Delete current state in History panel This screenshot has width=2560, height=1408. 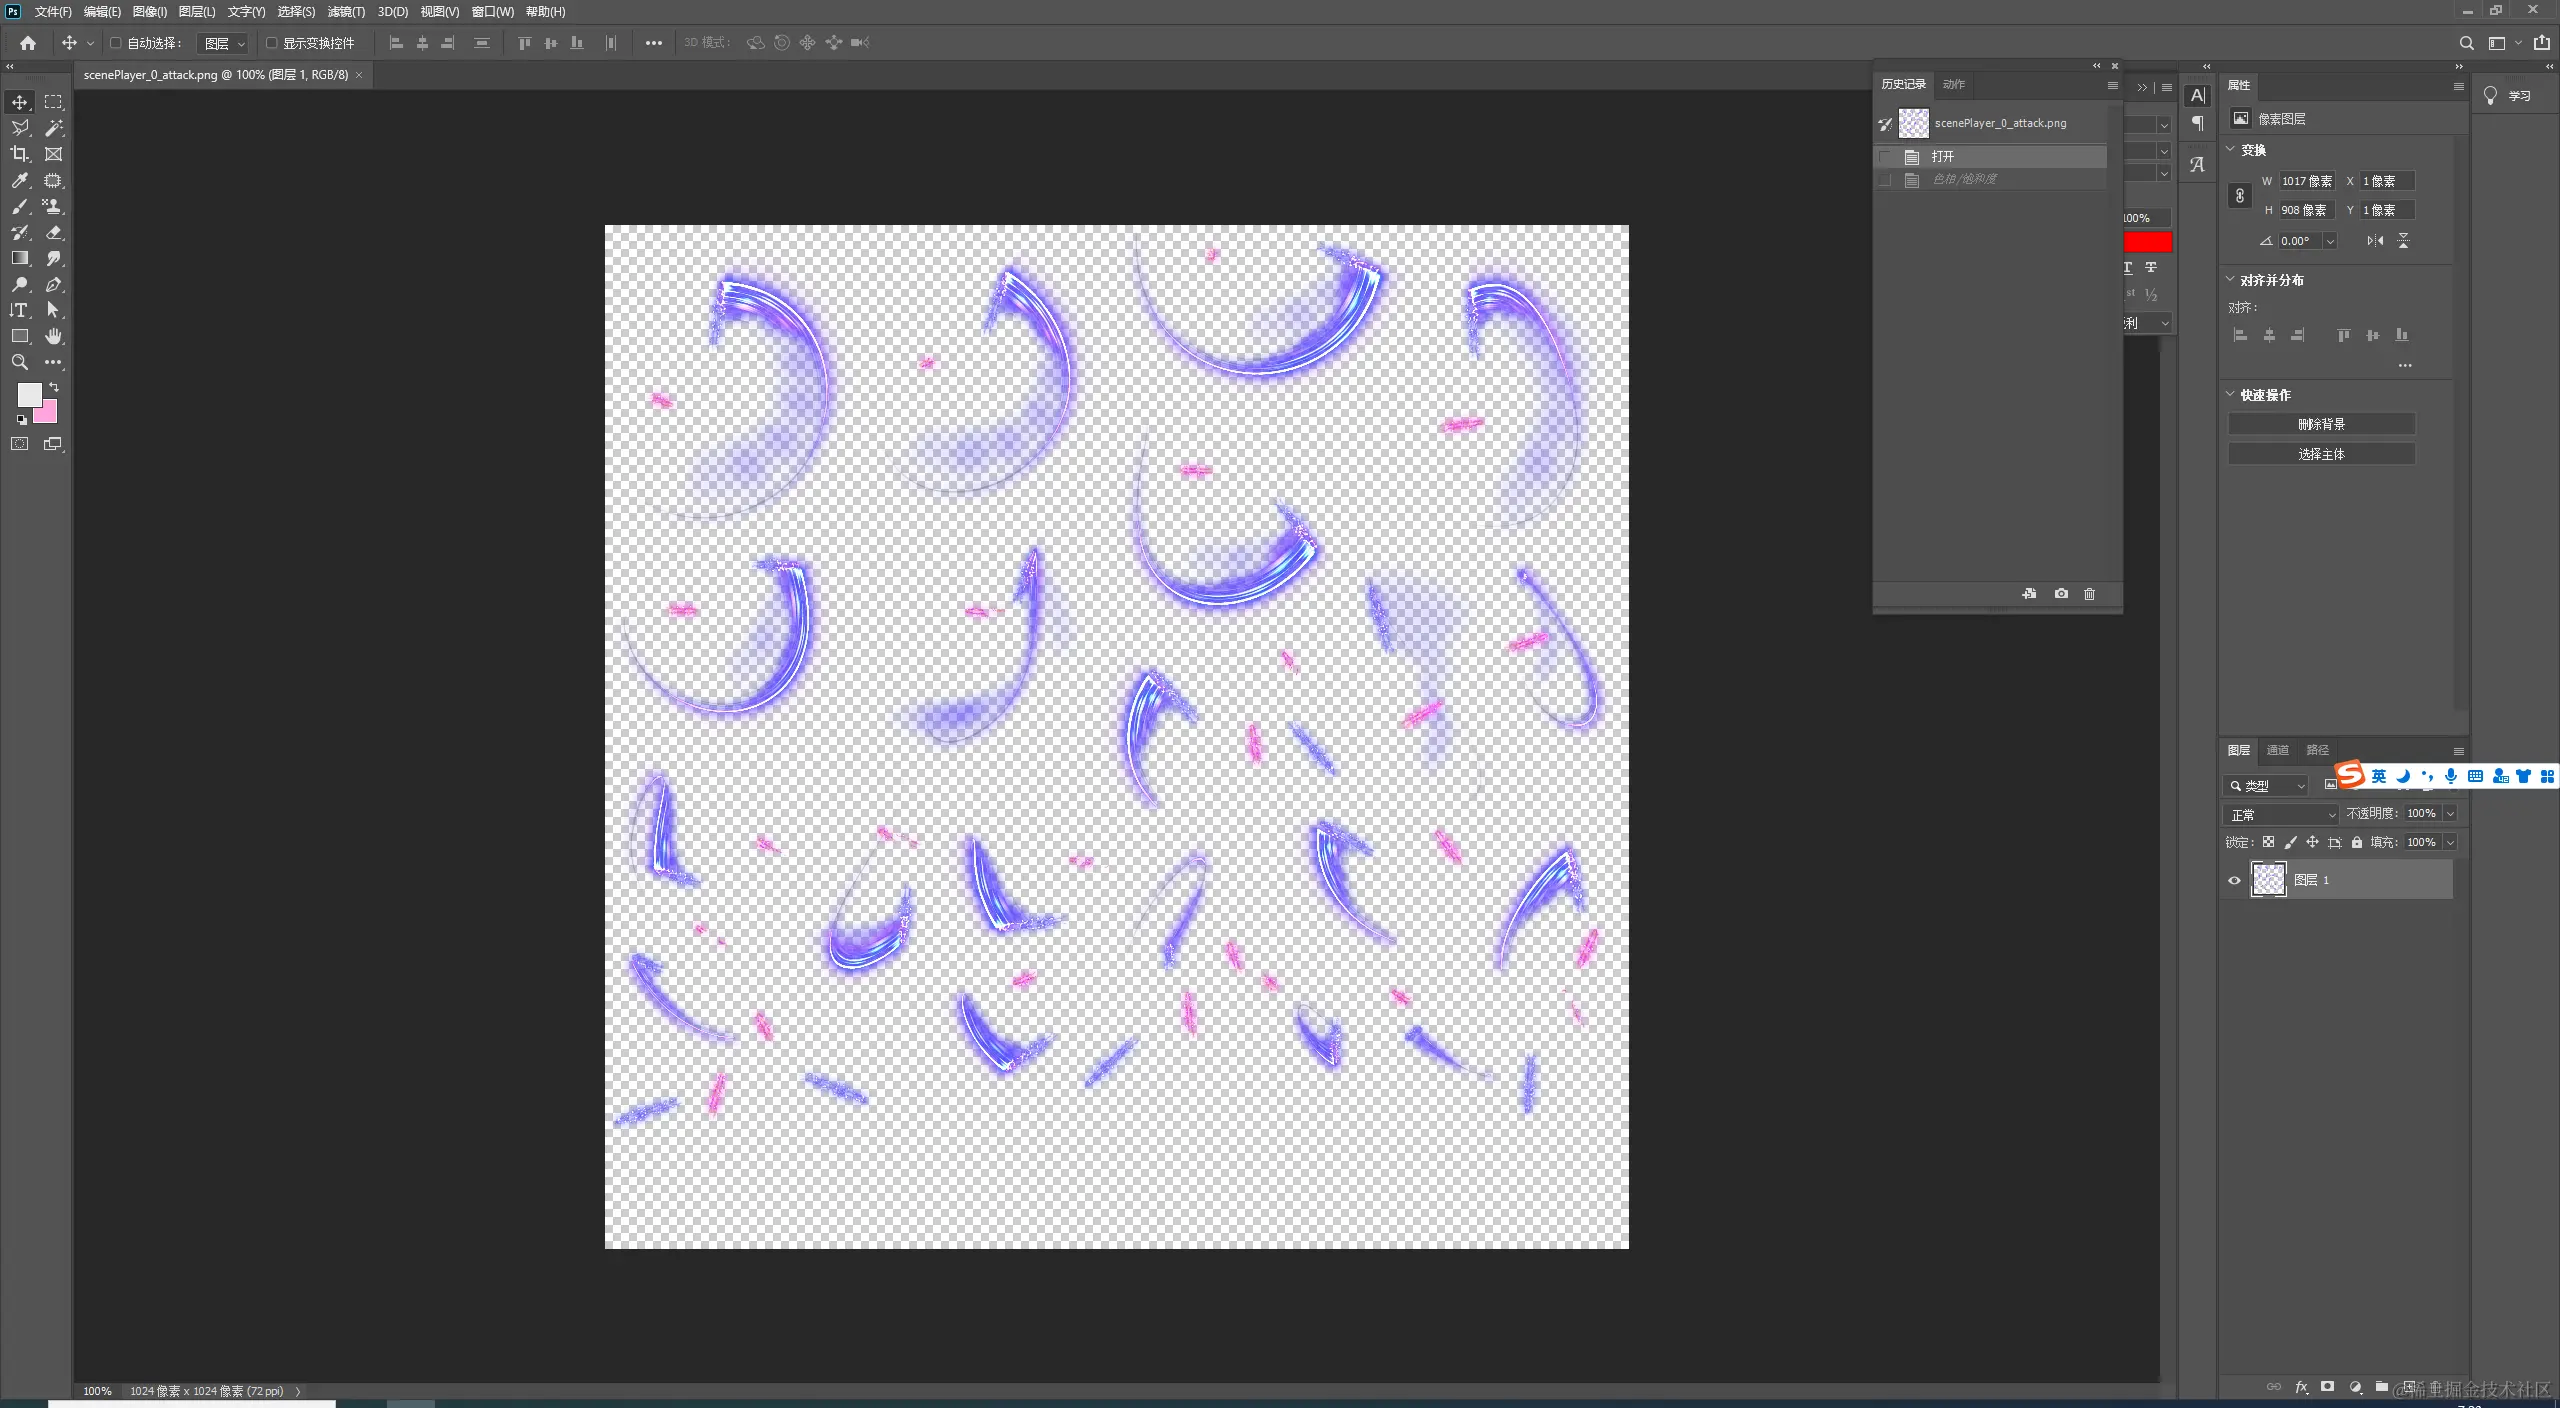coord(2089,594)
